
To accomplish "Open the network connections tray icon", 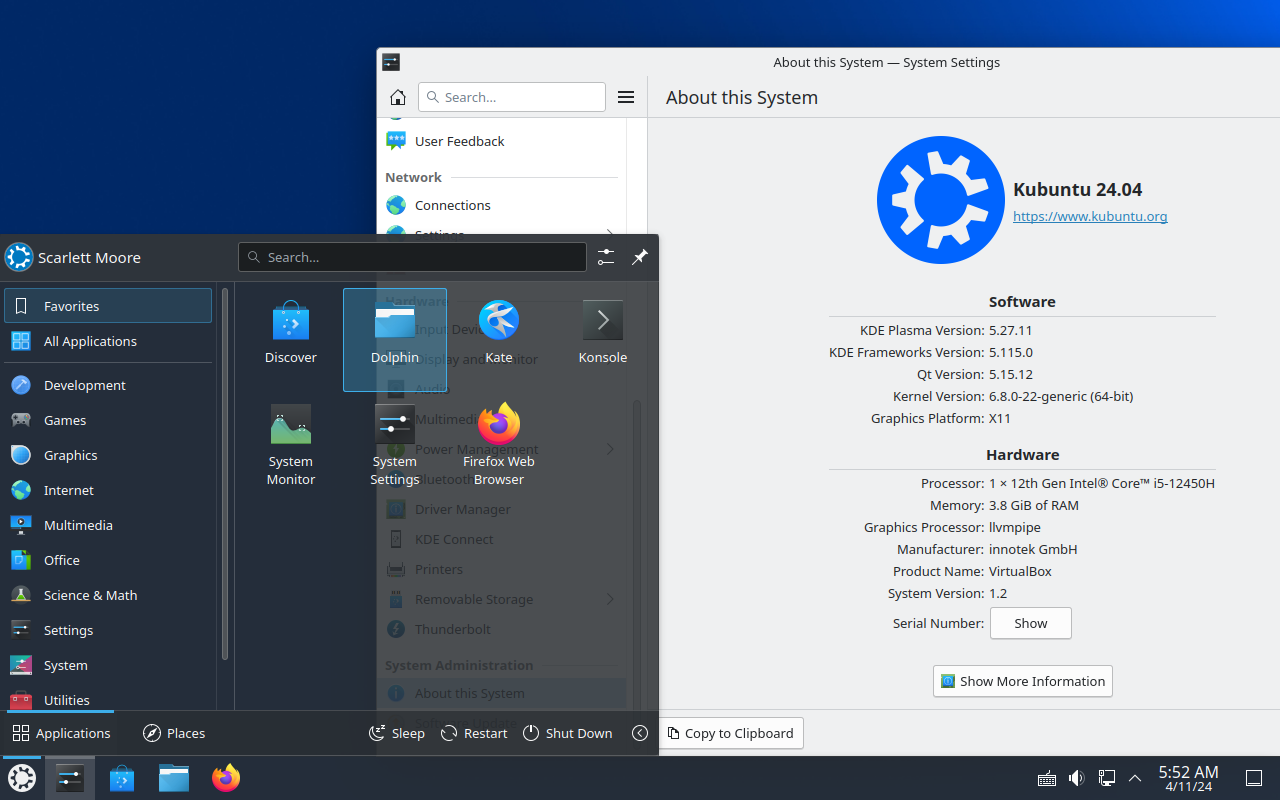I will pyautogui.click(x=1107, y=778).
